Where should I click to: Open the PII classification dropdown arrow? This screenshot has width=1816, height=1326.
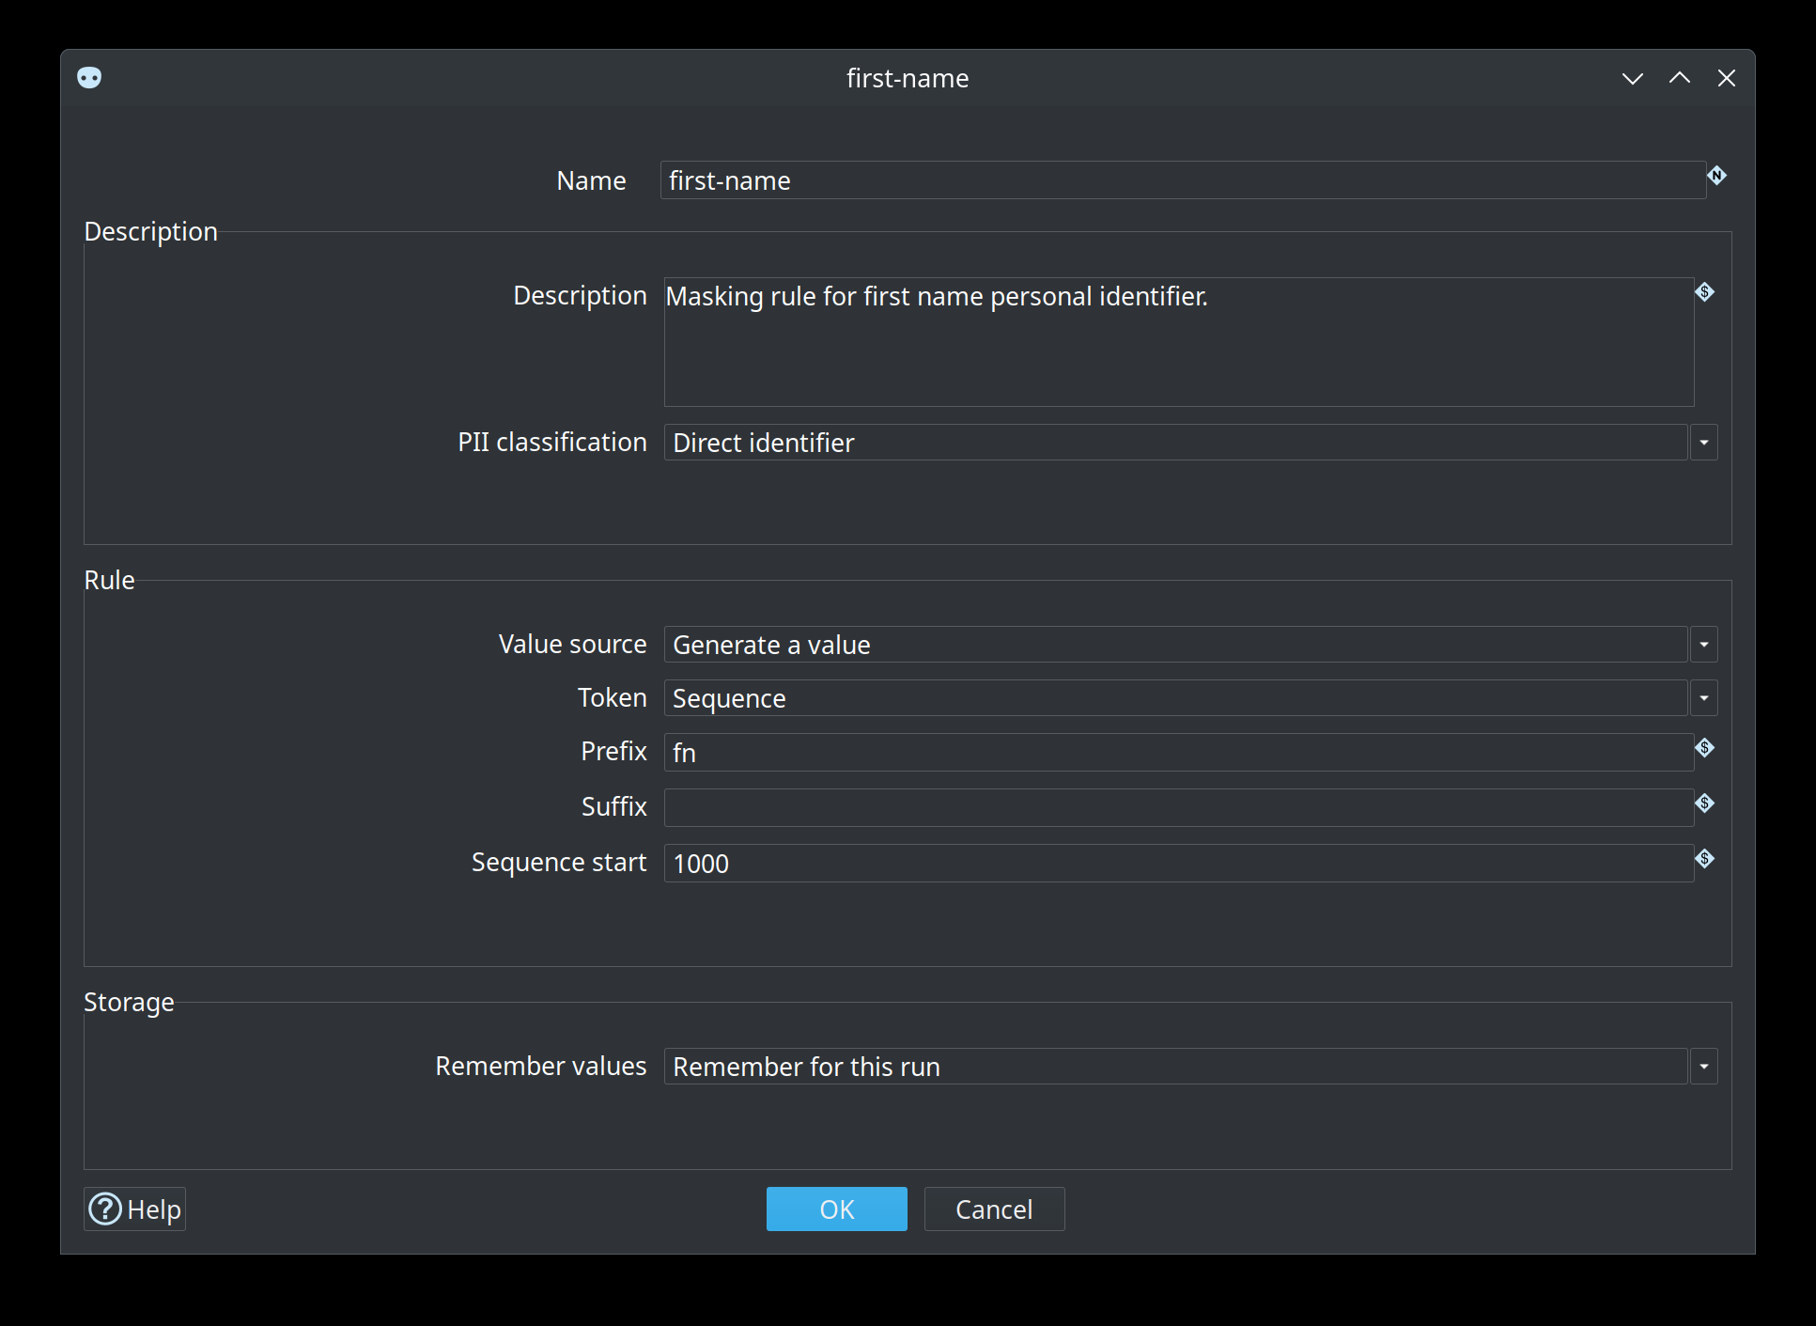coord(1704,442)
